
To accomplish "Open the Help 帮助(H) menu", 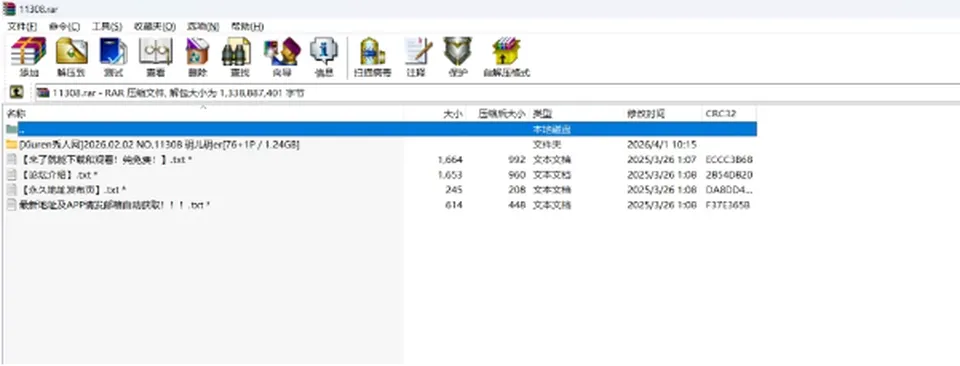I will pyautogui.click(x=247, y=26).
